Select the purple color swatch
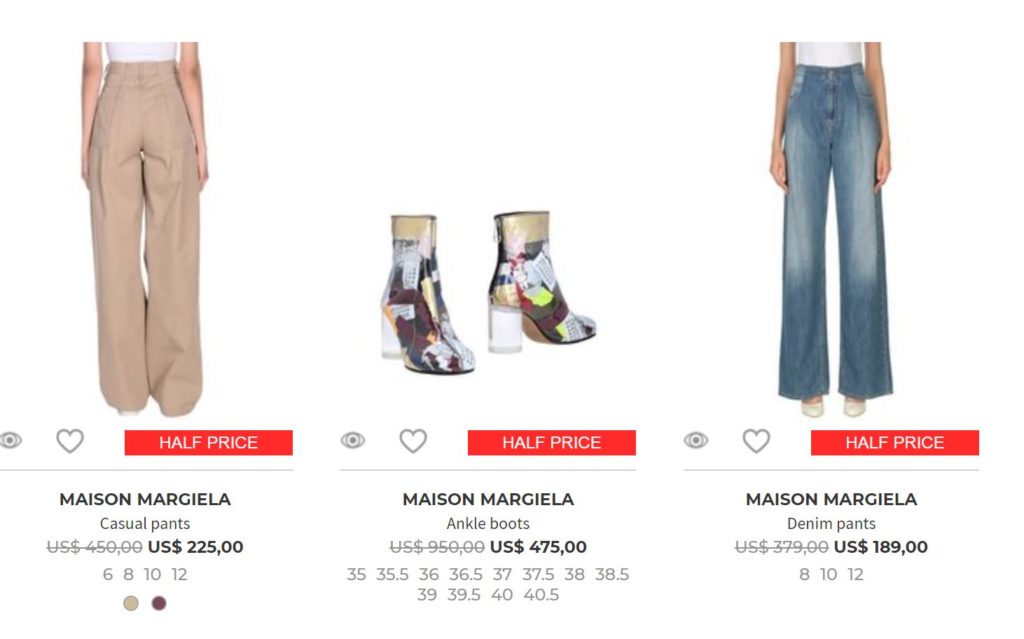This screenshot has width=1024, height=639. [159, 603]
